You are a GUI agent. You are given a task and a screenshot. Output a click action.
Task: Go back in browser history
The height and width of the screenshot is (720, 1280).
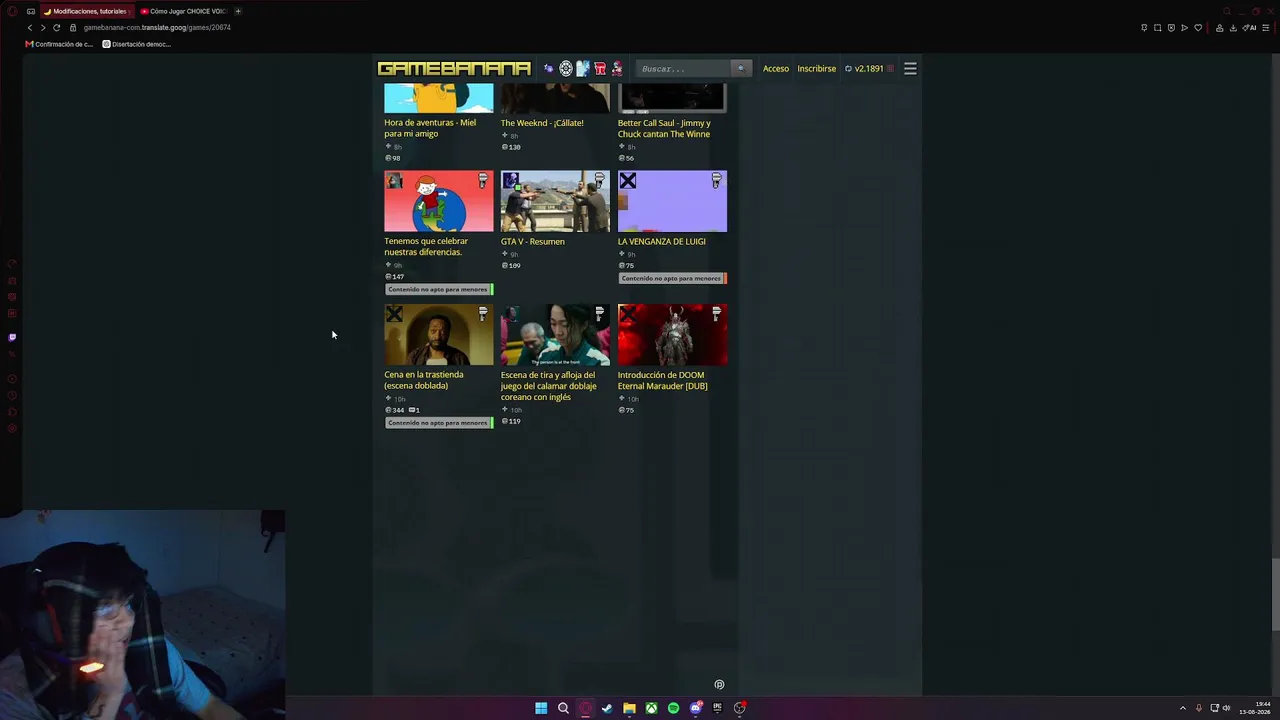pyautogui.click(x=30, y=27)
